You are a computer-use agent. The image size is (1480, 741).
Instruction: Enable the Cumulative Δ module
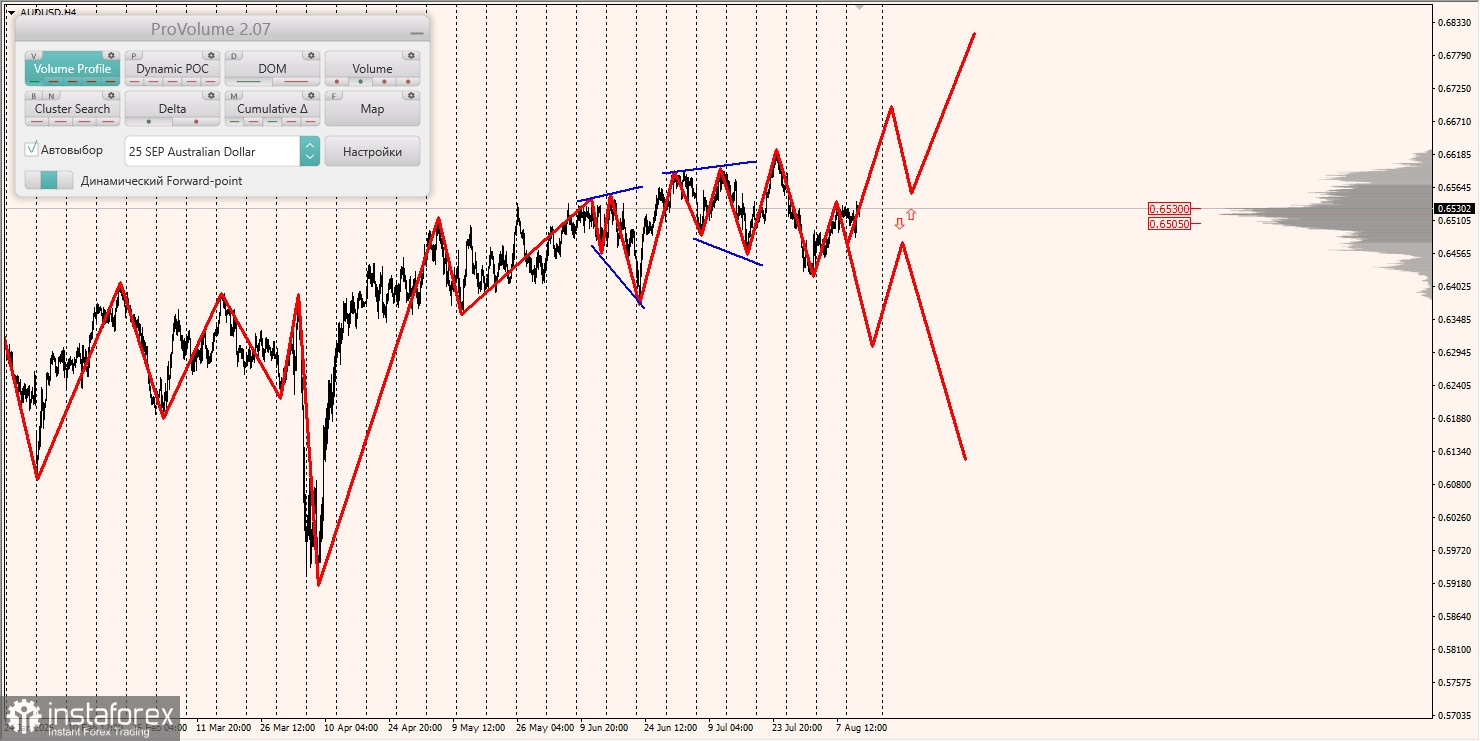[x=273, y=108]
